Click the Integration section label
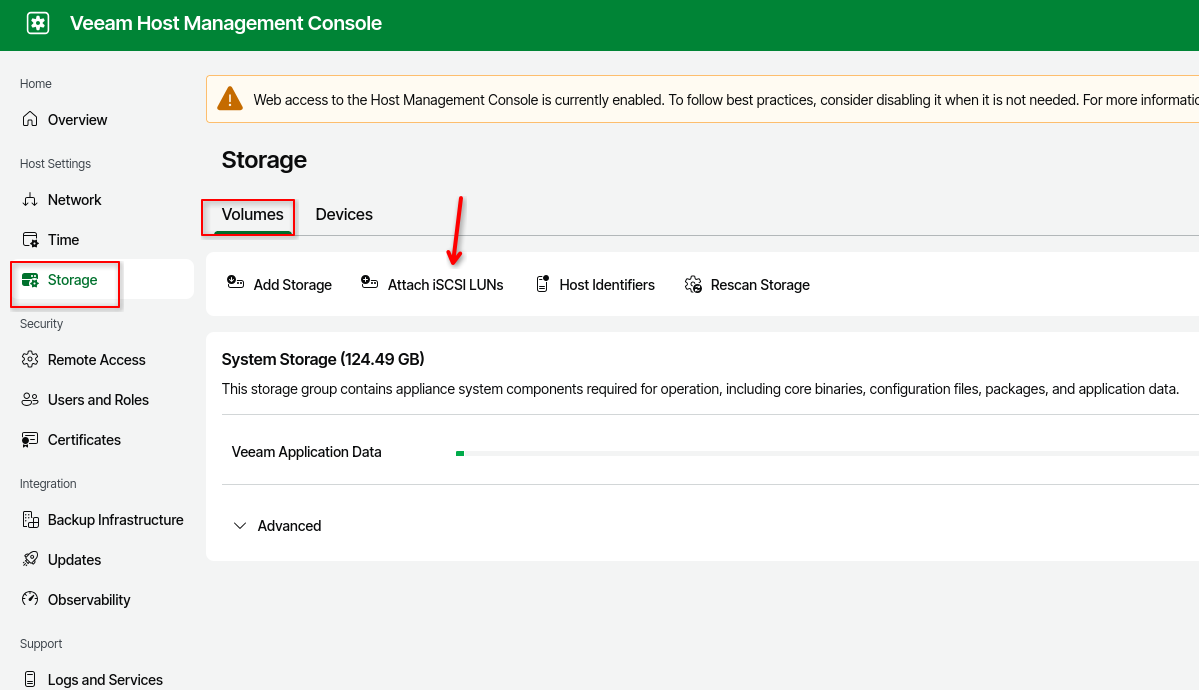Screen dimensions: 1199x690 [x=48, y=483]
